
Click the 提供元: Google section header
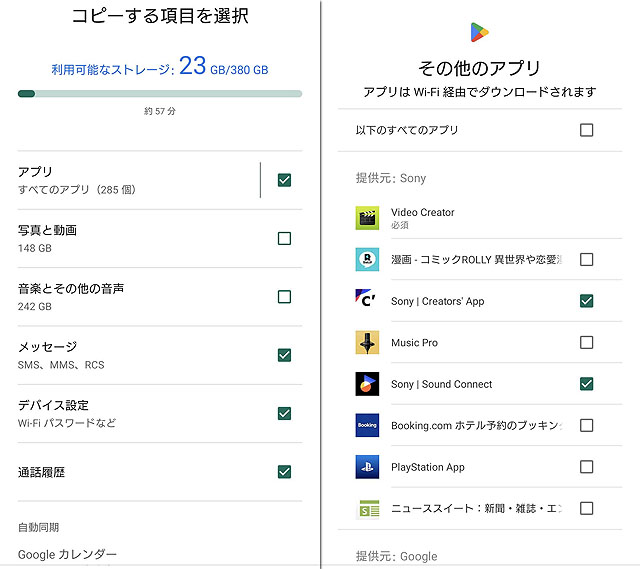397,556
